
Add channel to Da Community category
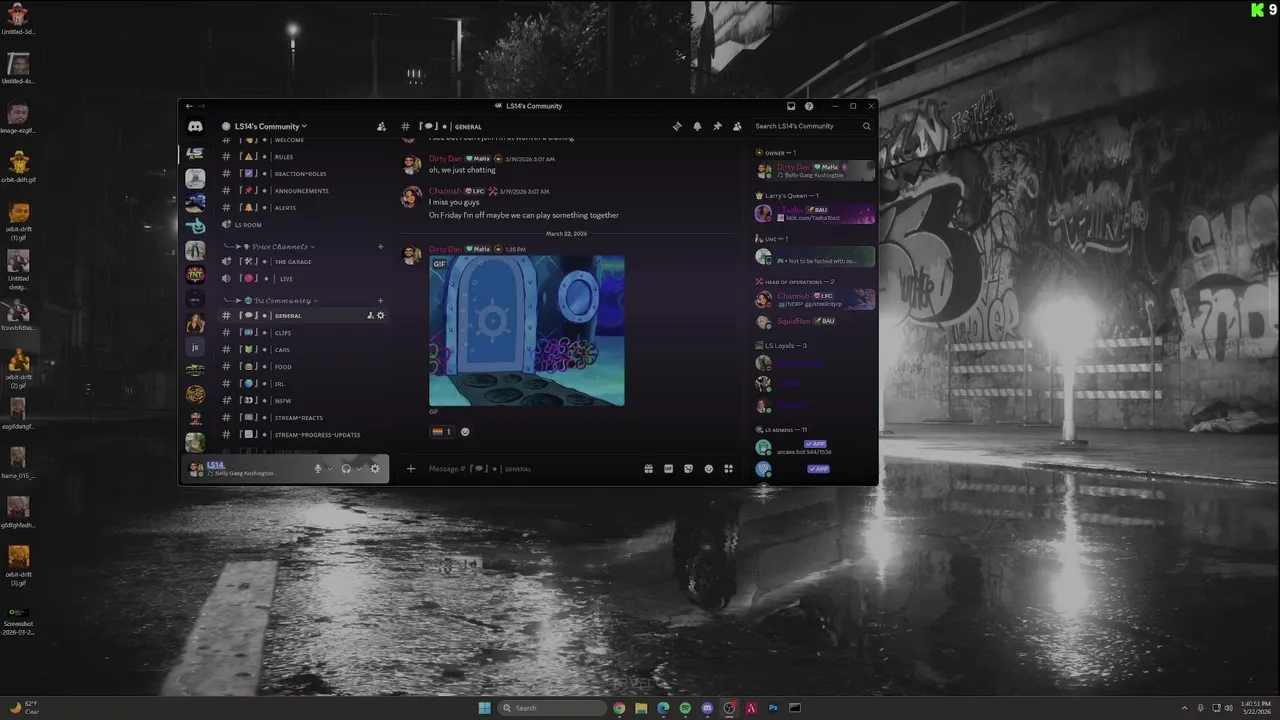(x=380, y=301)
